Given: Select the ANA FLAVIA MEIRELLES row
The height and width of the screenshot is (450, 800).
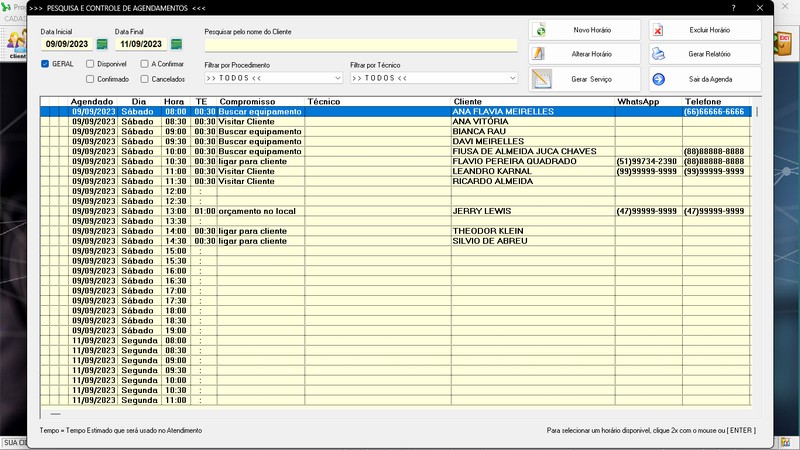Looking at the screenshot, I should 395,111.
